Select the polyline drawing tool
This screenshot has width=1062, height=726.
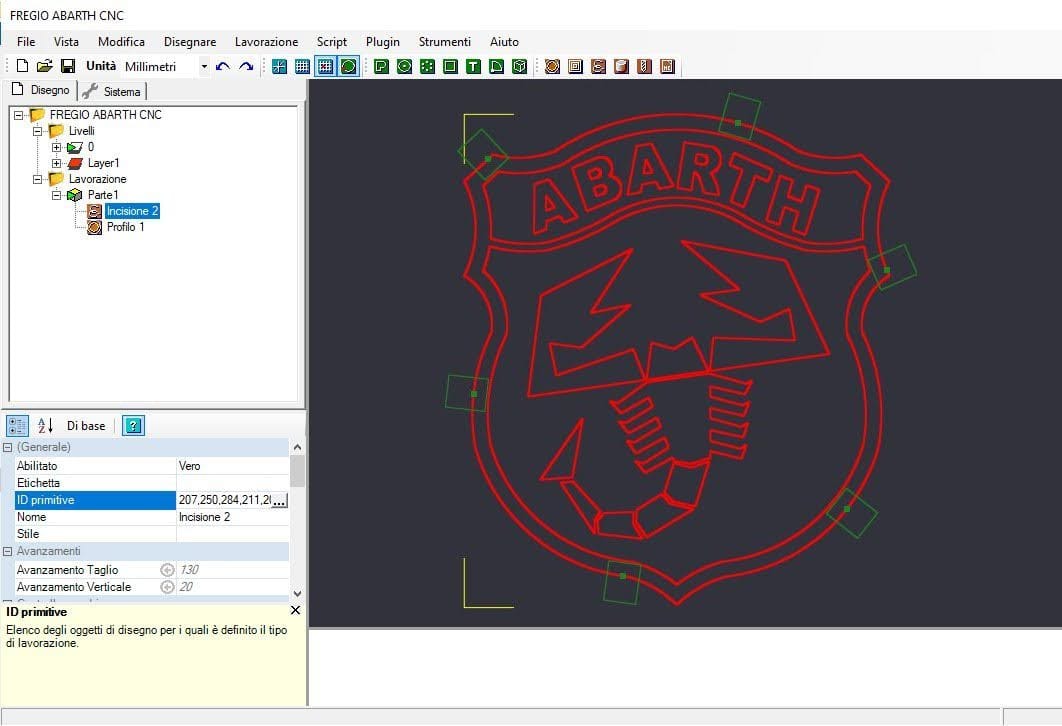(x=381, y=66)
